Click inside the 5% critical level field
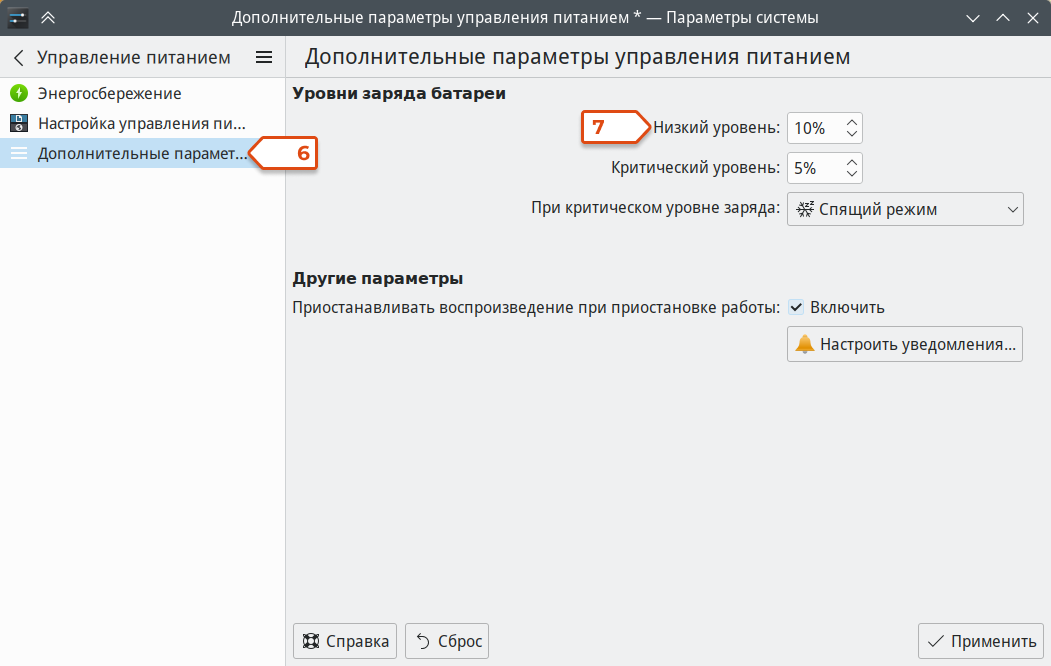 coord(814,168)
